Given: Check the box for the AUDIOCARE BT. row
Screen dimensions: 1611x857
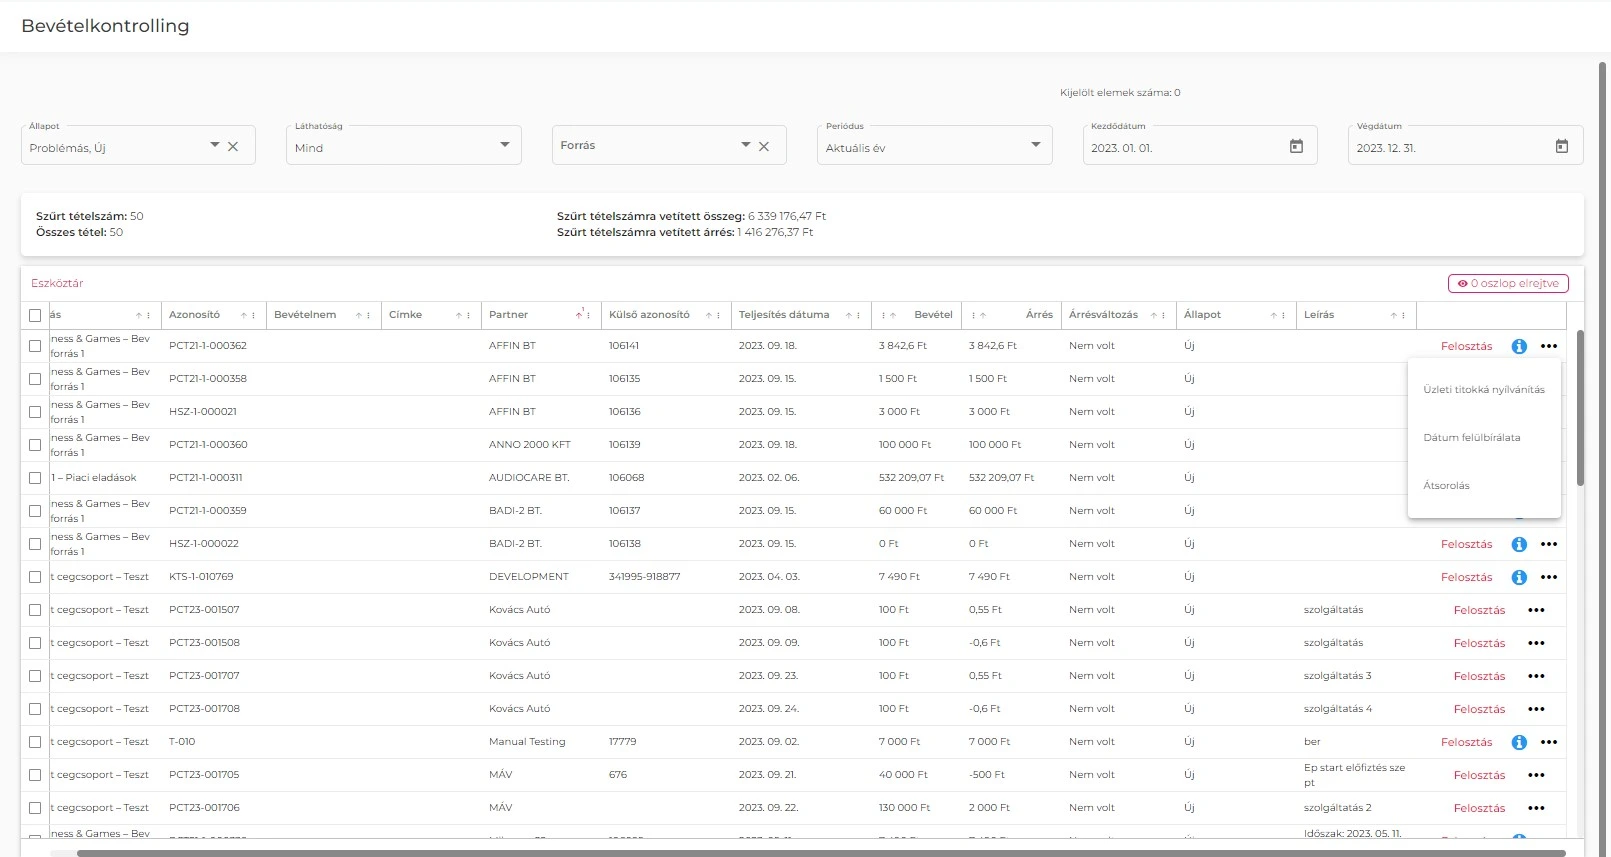Looking at the screenshot, I should coord(35,478).
